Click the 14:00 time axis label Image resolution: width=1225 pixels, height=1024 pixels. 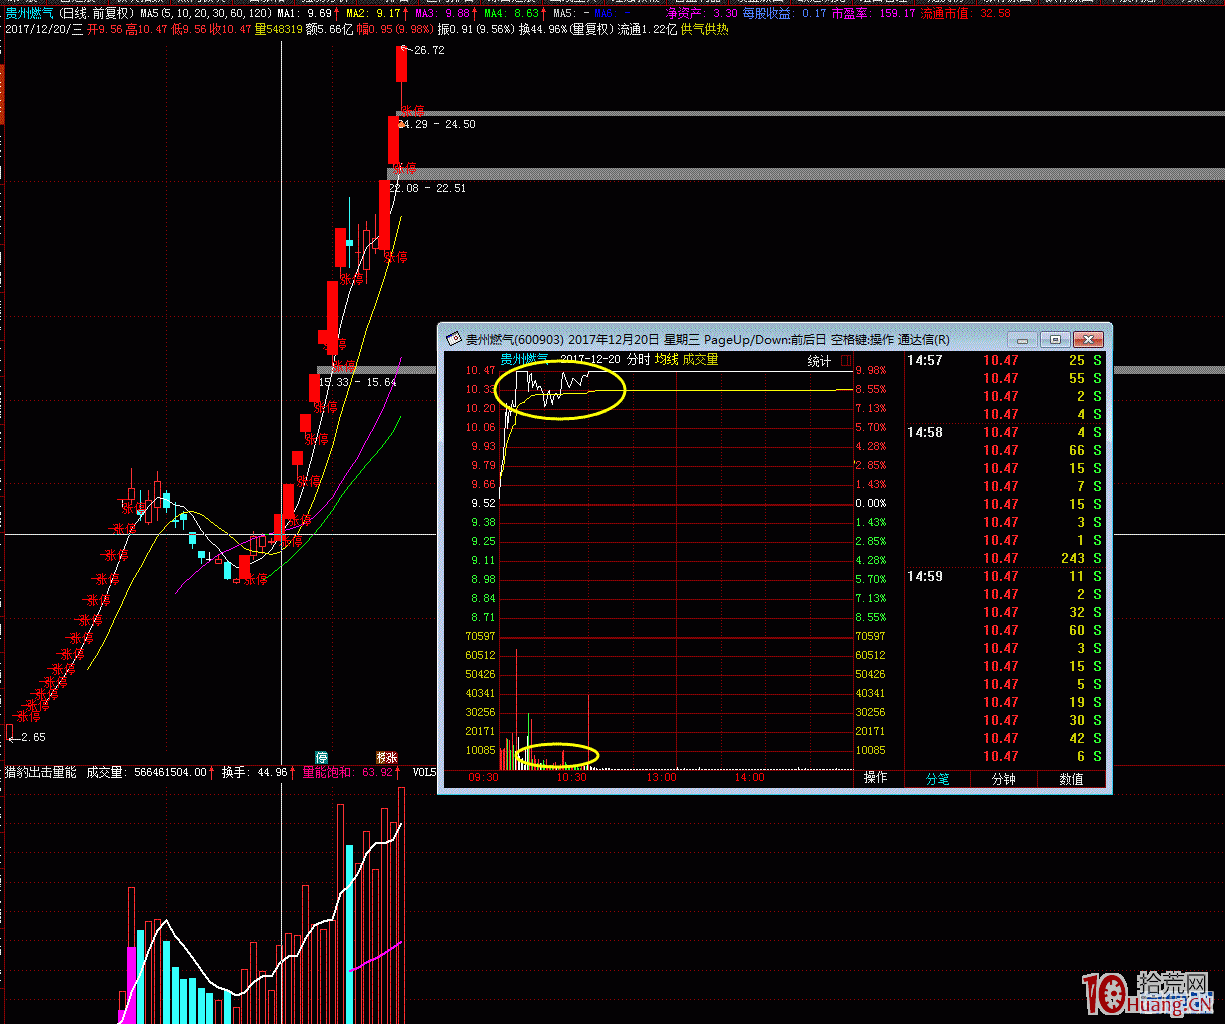point(749,777)
